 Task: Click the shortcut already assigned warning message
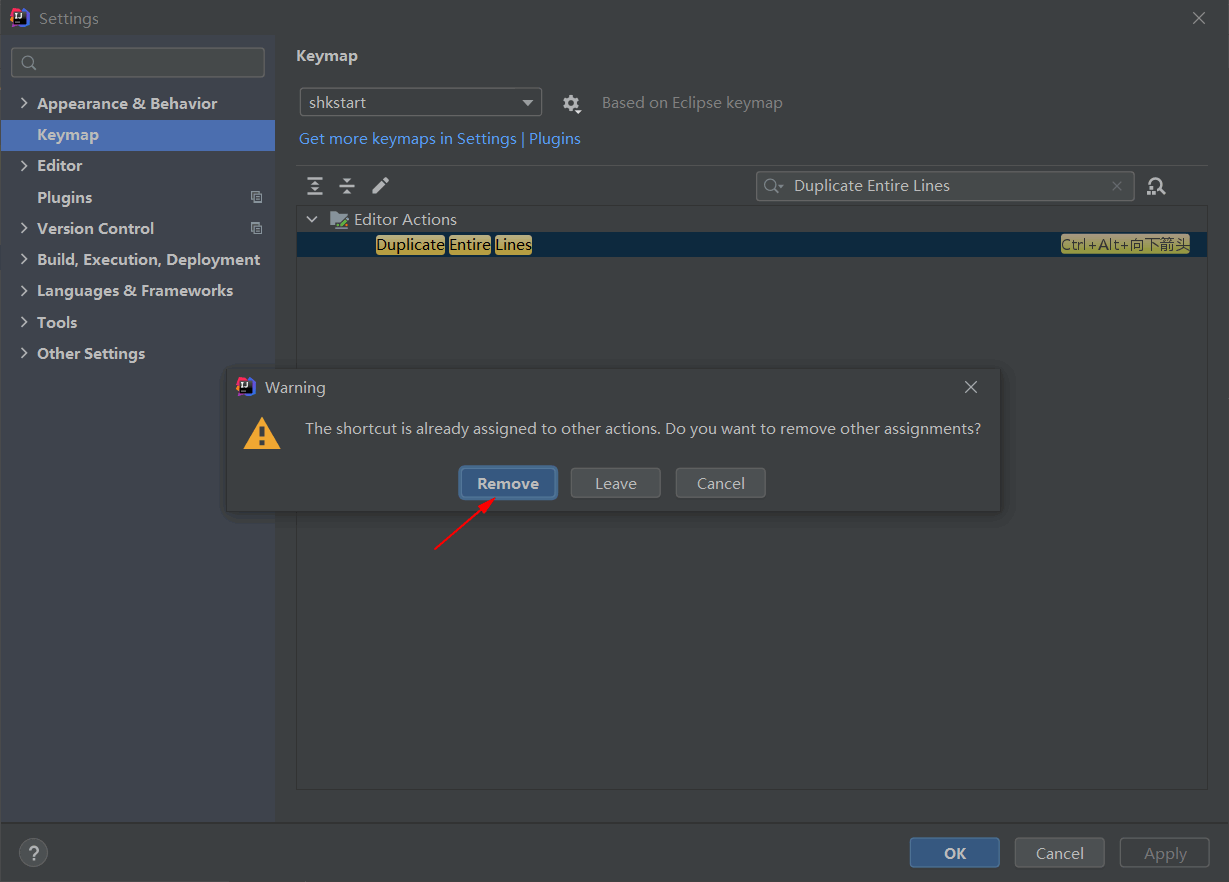[643, 428]
